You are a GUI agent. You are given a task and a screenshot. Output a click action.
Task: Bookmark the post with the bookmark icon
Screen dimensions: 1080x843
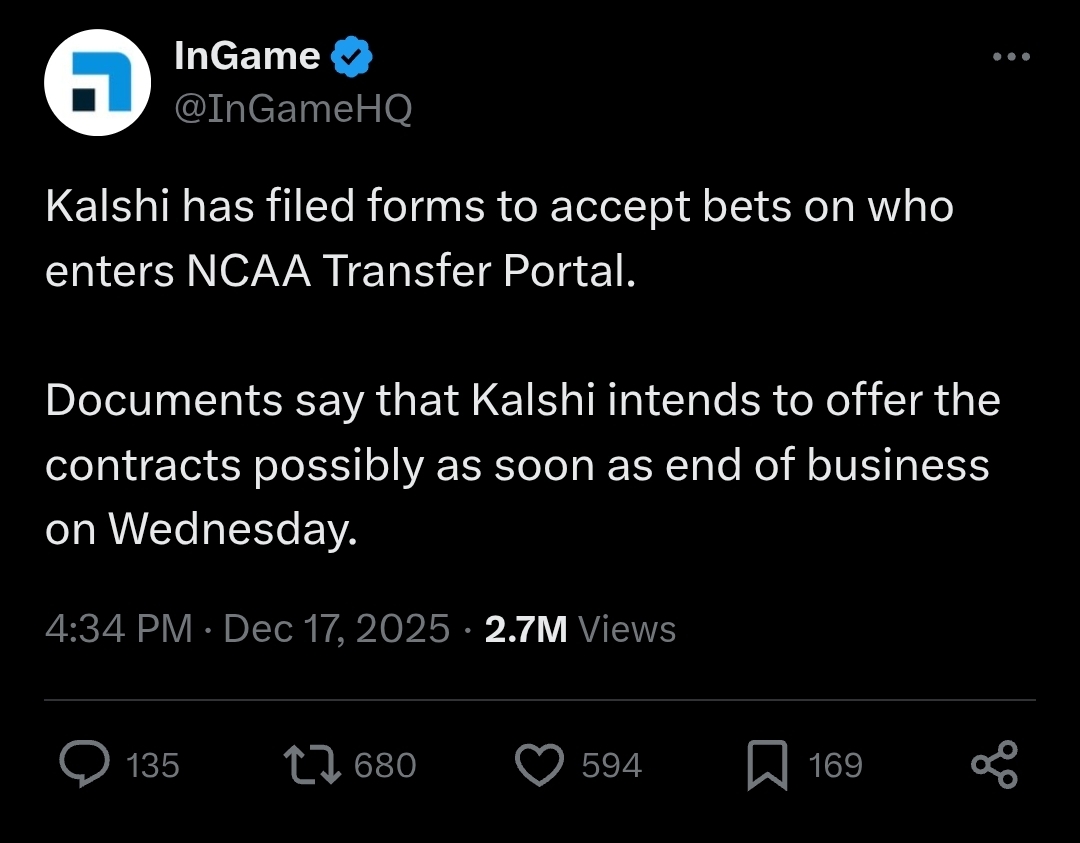(768, 765)
